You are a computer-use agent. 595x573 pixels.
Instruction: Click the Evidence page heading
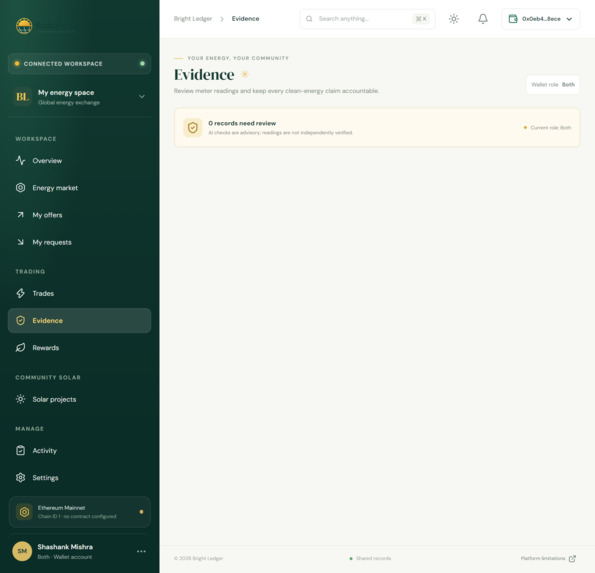tap(204, 75)
